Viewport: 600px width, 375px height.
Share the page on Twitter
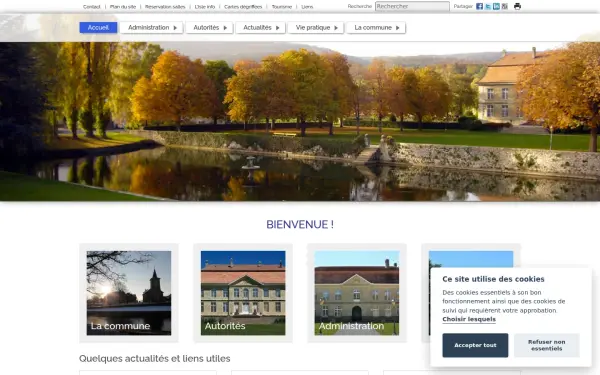click(x=488, y=6)
